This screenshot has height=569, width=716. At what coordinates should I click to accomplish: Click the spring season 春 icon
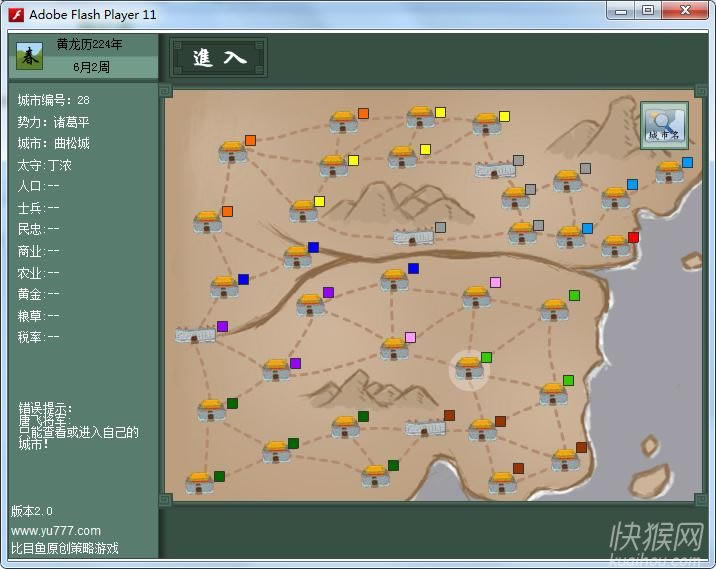29,56
